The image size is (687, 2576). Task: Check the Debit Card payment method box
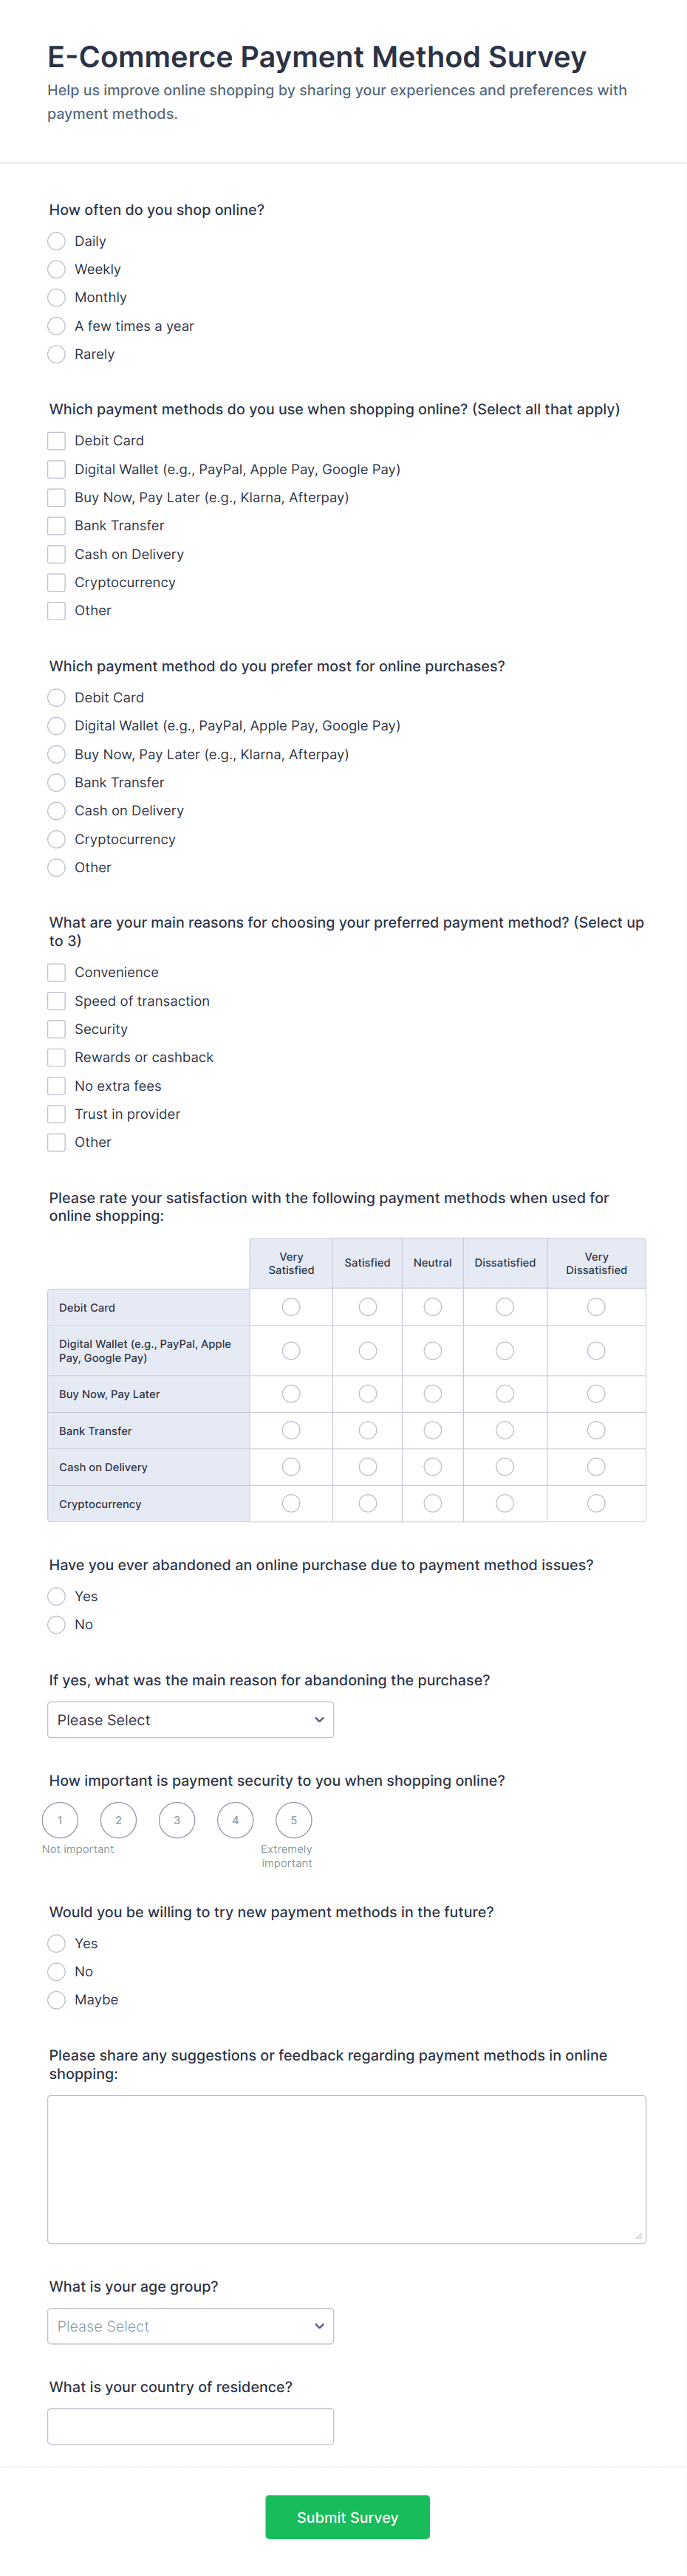57,441
